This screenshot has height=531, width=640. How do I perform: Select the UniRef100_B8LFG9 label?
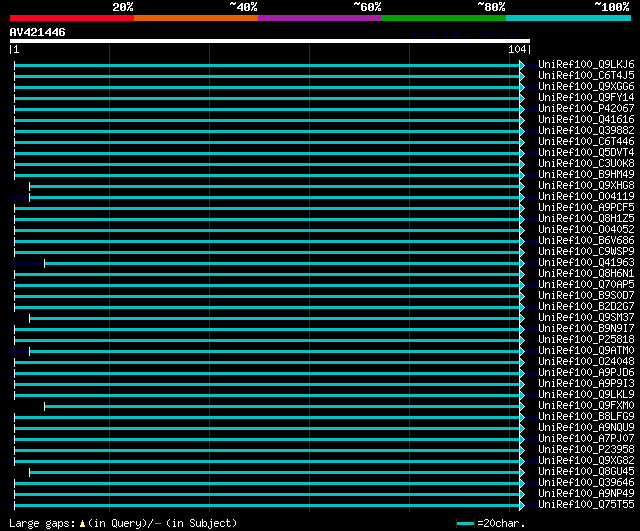click(586, 417)
